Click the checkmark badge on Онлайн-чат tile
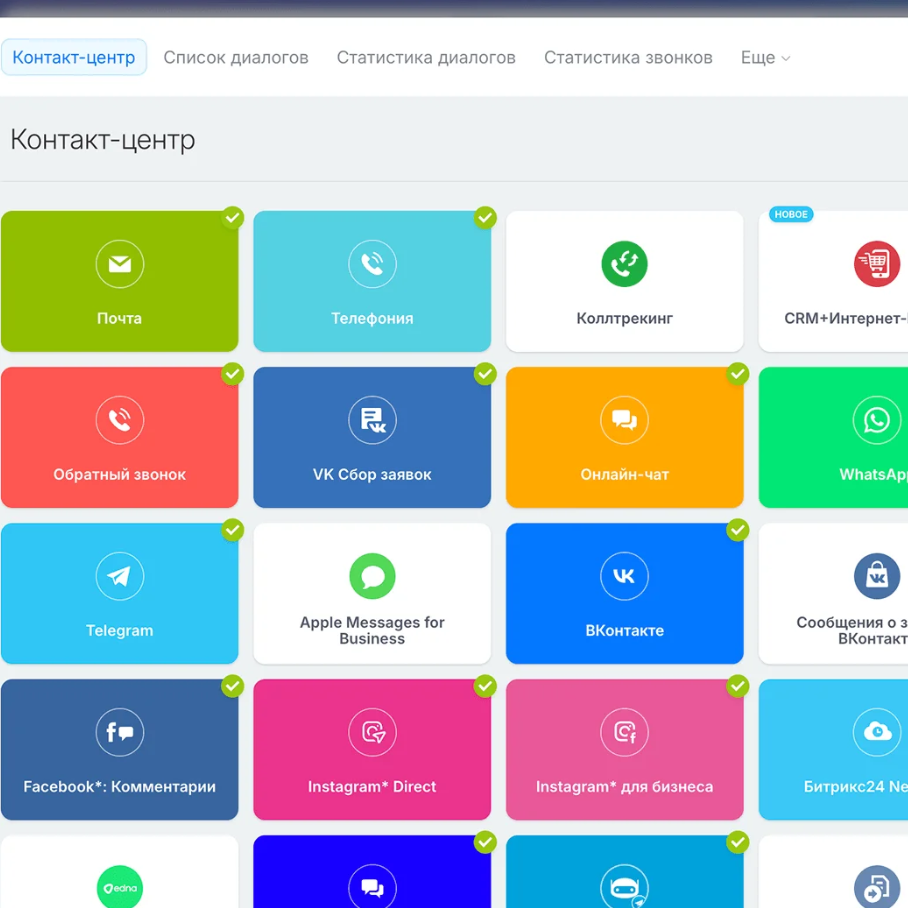 (738, 374)
